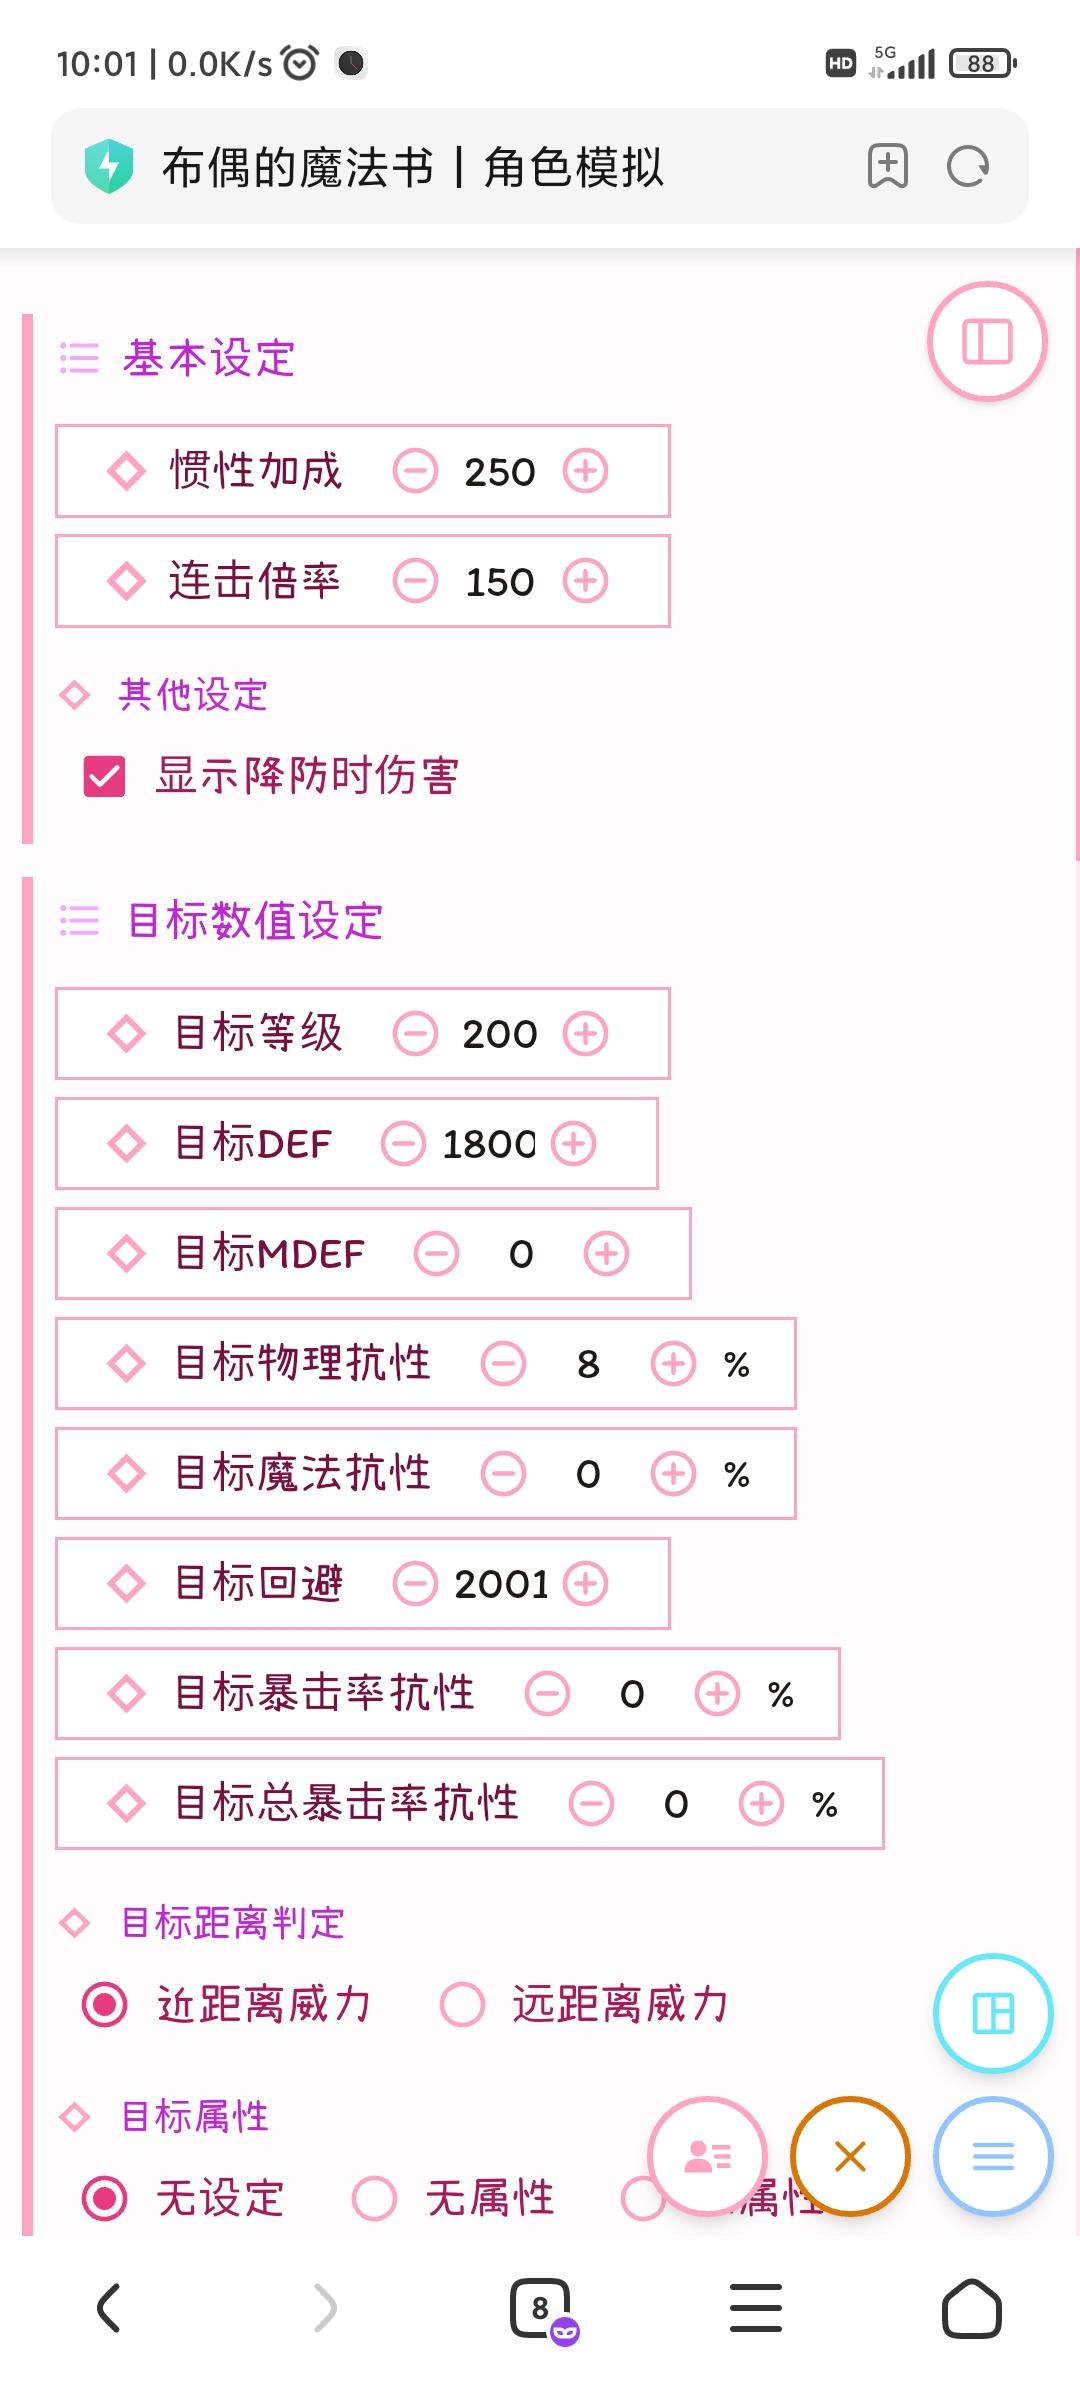Tap the pink character card floating button
The height and width of the screenshot is (2400, 1080).
[x=708, y=2156]
